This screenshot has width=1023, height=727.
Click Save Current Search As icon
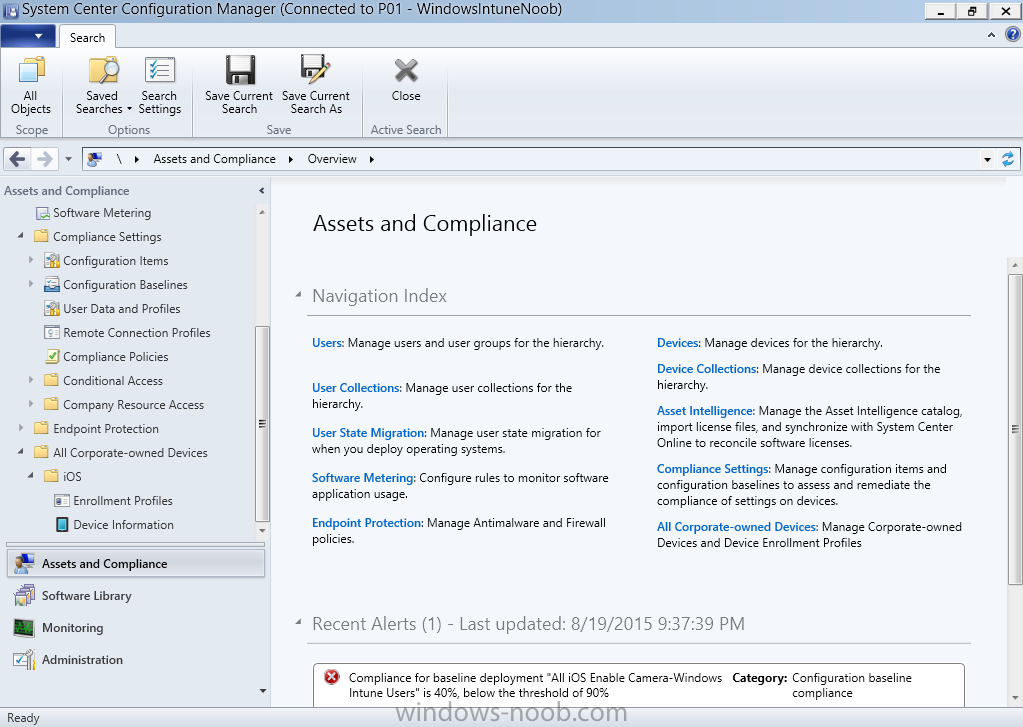pos(316,70)
